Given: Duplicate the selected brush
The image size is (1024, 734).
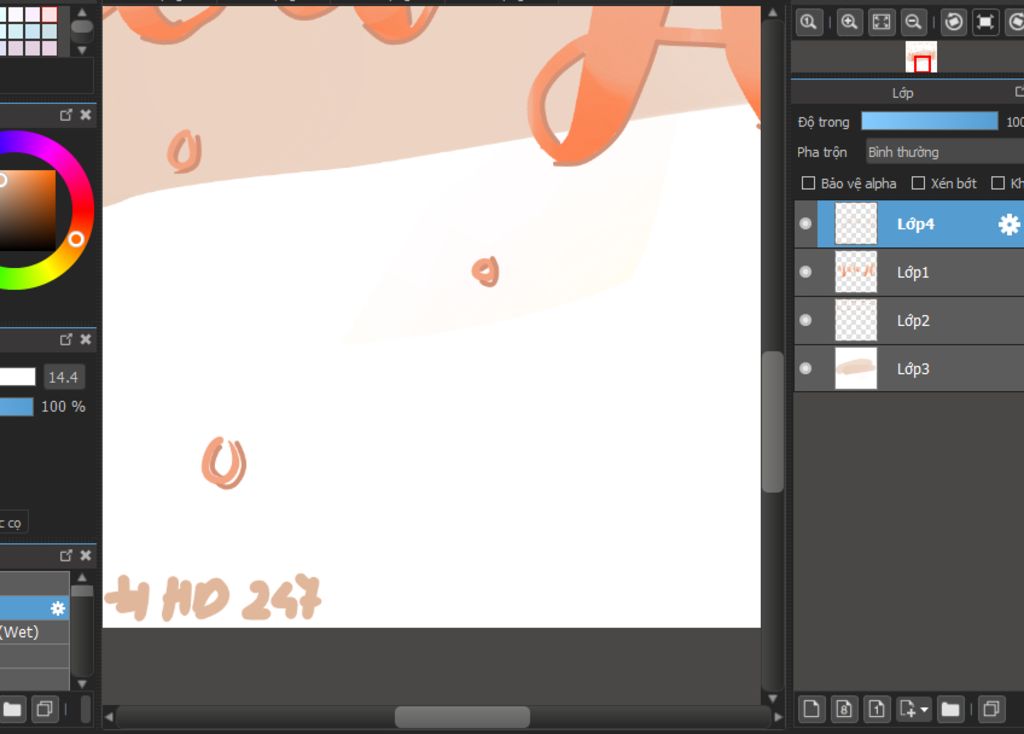Looking at the screenshot, I should tap(44, 709).
